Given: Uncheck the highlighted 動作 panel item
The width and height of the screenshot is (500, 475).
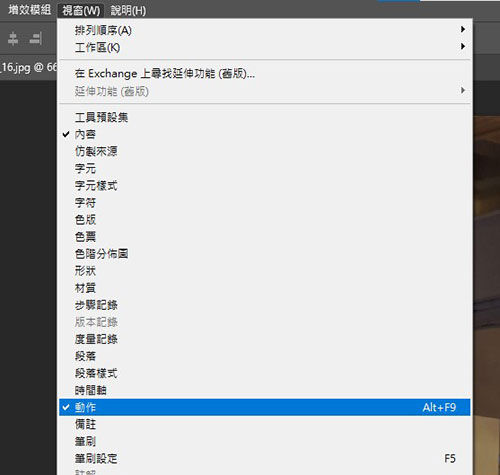Looking at the screenshot, I should click(264, 407).
